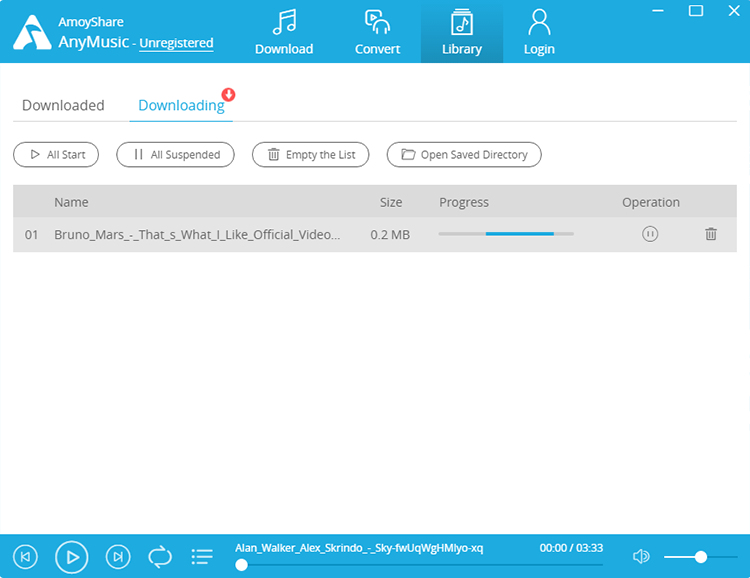
Task: Play the current track
Action: click(x=72, y=557)
